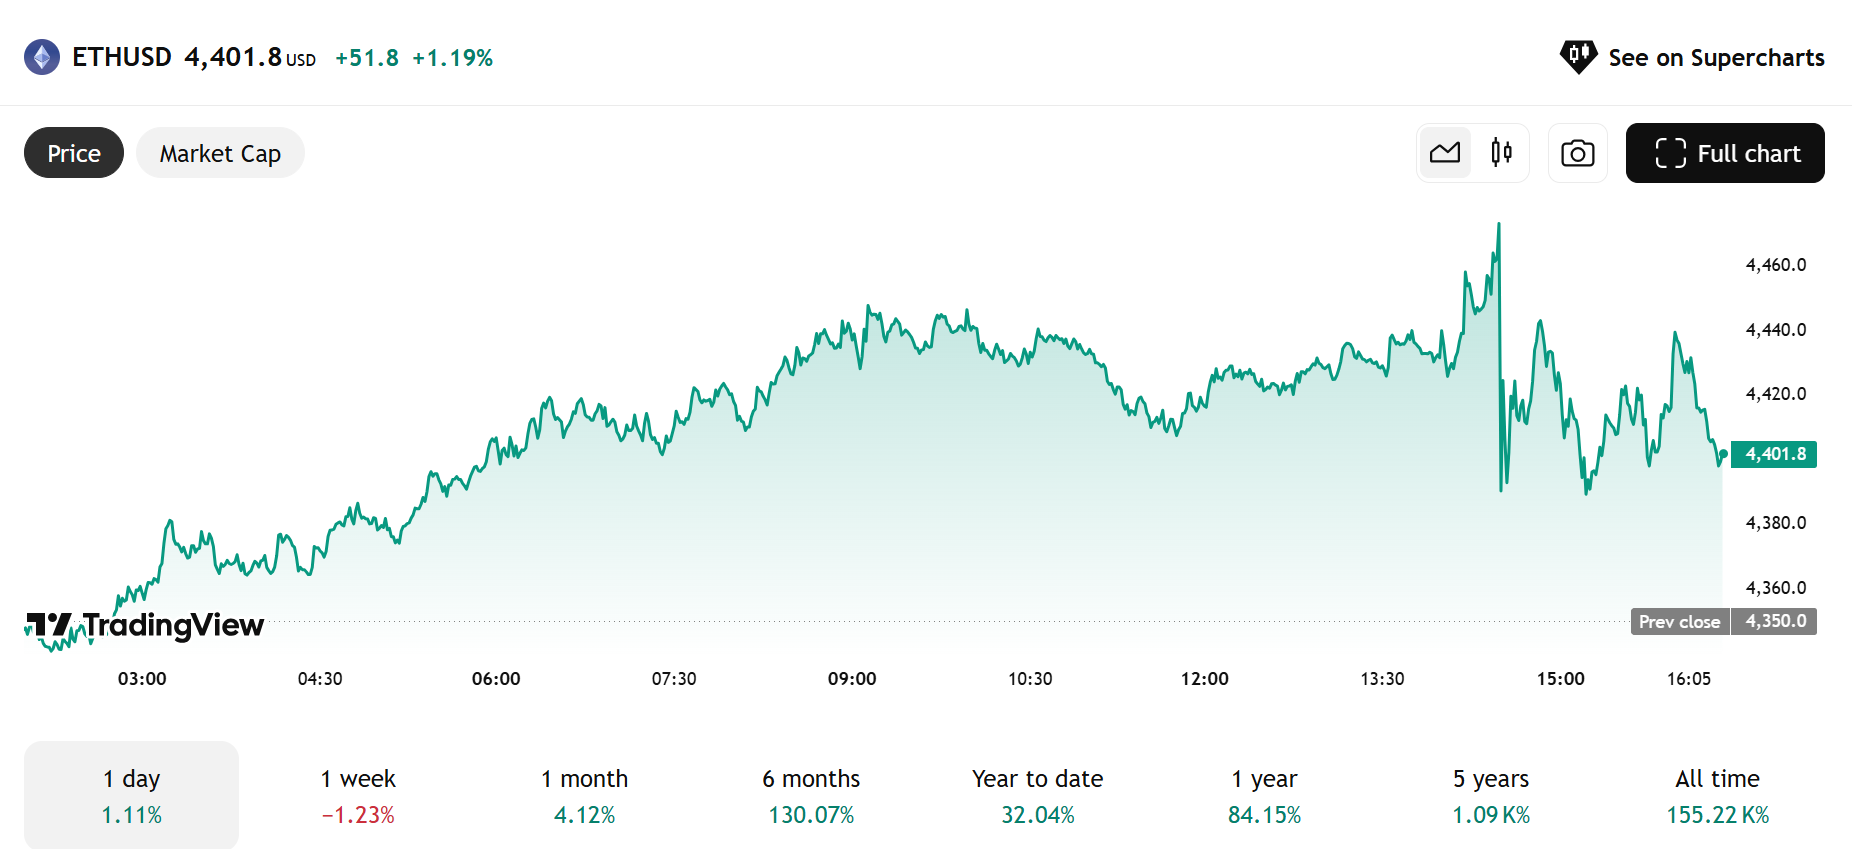Click the TradingView logo watermark
Image resolution: width=1852 pixels, height=849 pixels.
(146, 626)
